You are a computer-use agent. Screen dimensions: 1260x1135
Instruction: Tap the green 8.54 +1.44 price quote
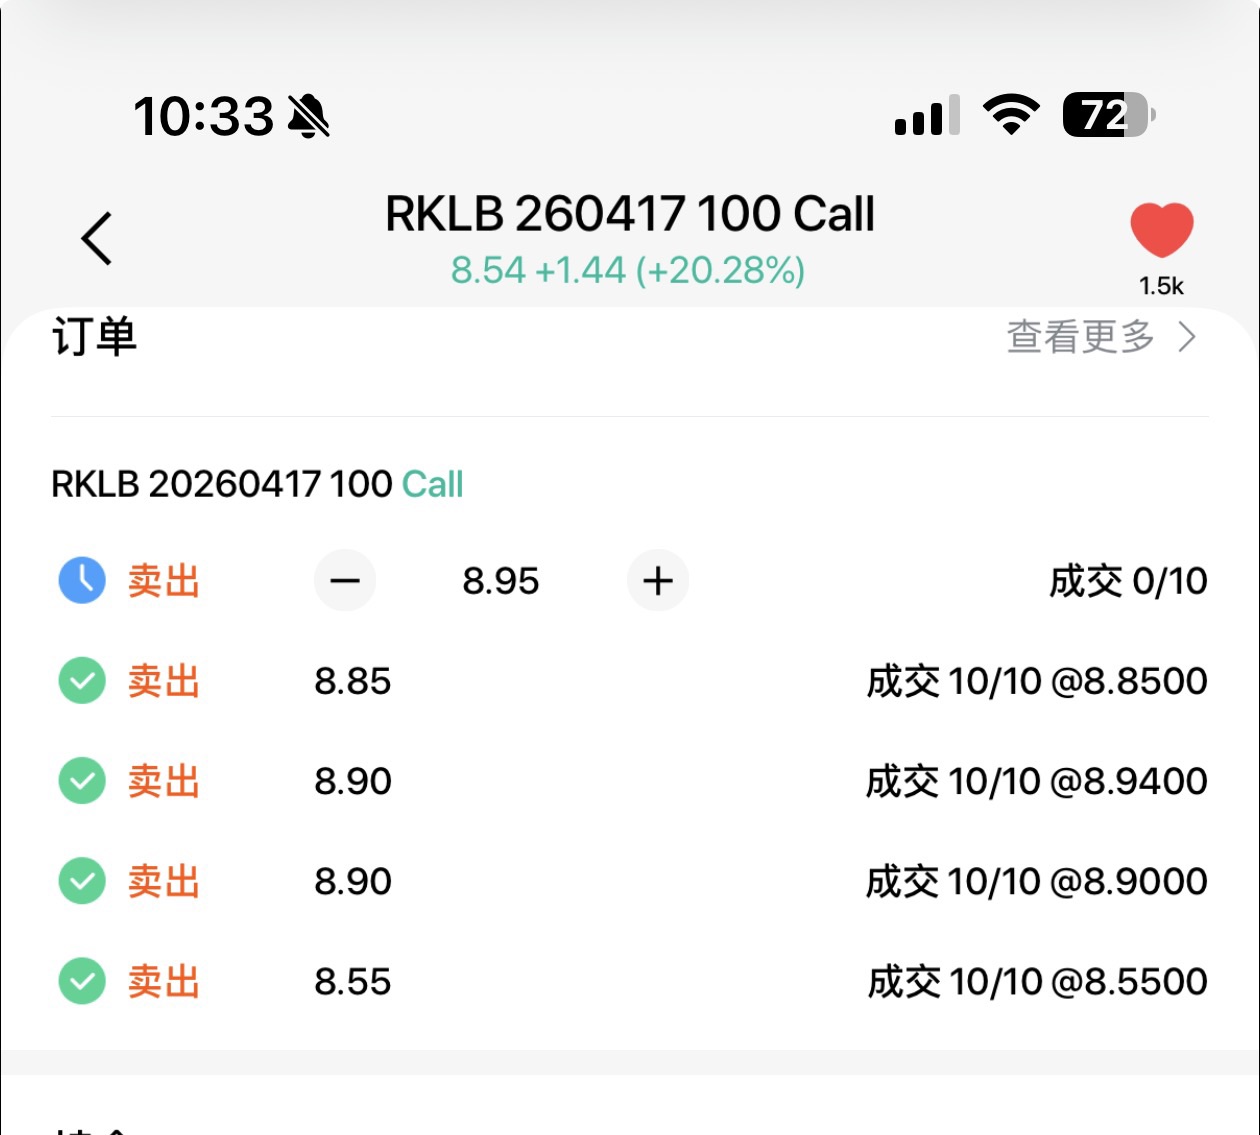click(628, 270)
